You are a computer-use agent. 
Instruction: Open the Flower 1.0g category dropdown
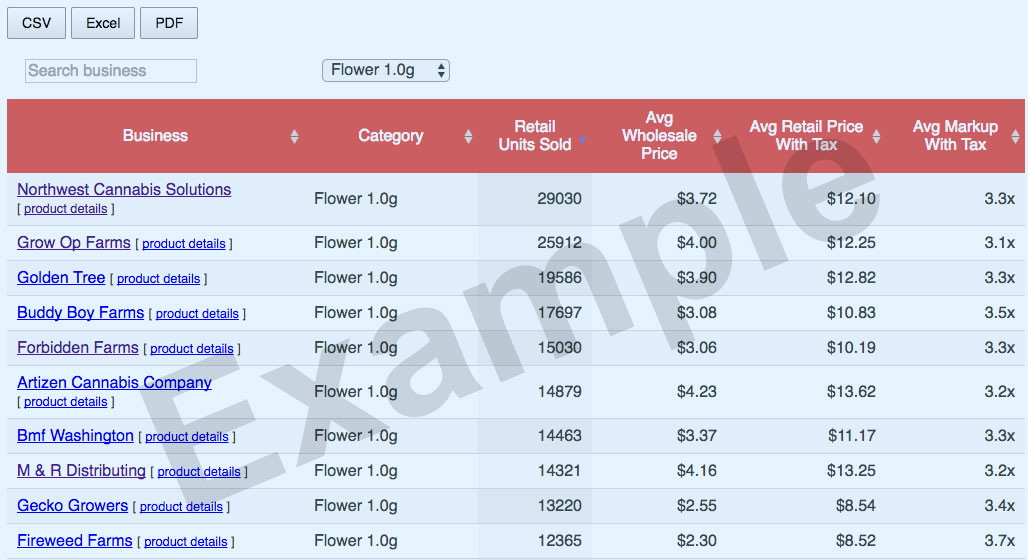tap(386, 70)
